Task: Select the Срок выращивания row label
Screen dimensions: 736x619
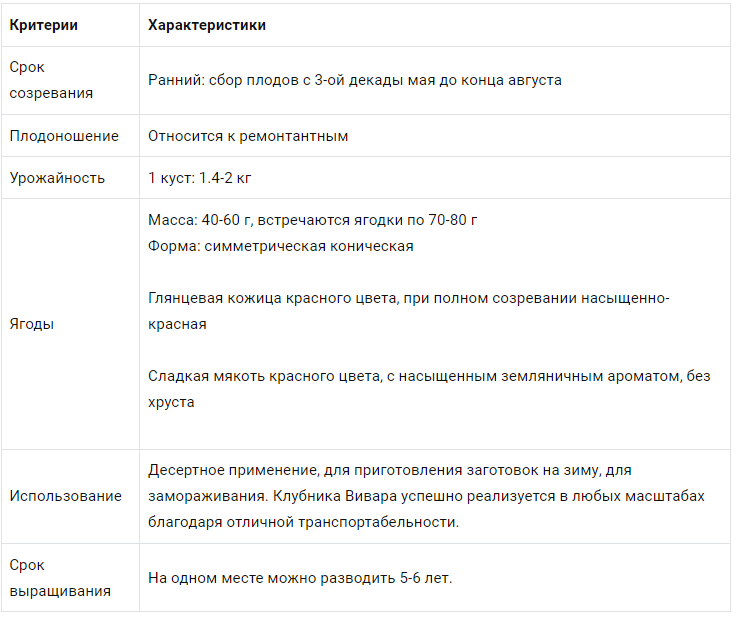Action: click(60, 578)
